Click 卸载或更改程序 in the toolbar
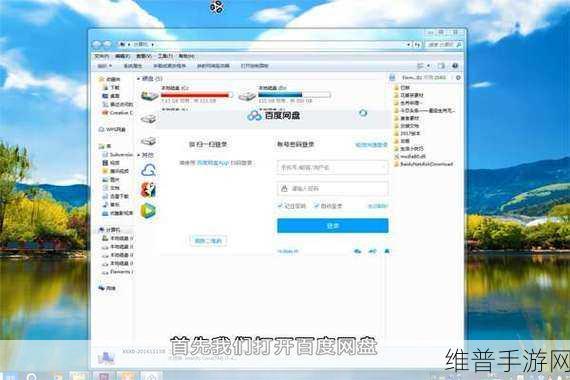Image resolution: width=570 pixels, height=380 pixels. (169, 66)
